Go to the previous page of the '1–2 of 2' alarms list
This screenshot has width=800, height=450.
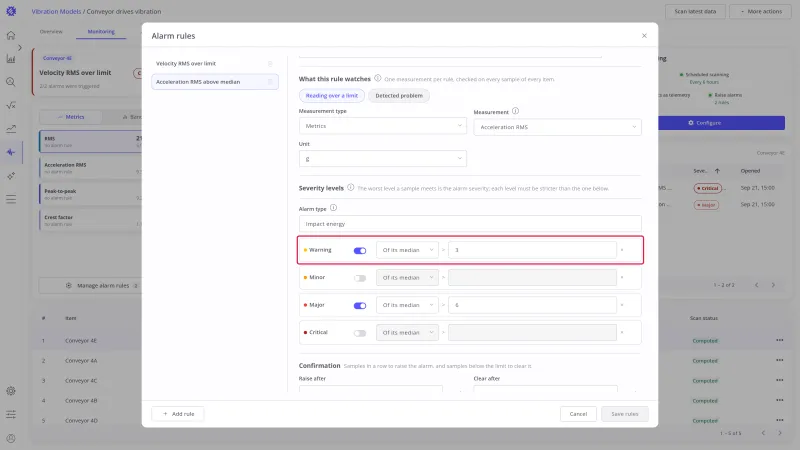point(757,285)
